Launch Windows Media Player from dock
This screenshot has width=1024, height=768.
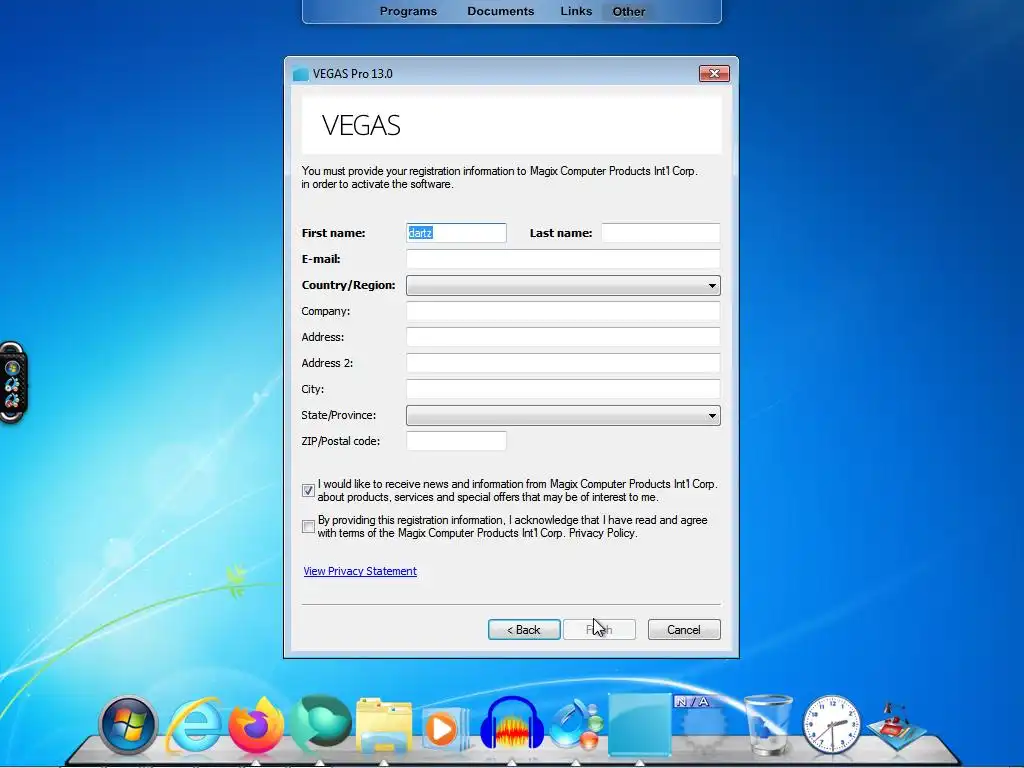tap(446, 728)
